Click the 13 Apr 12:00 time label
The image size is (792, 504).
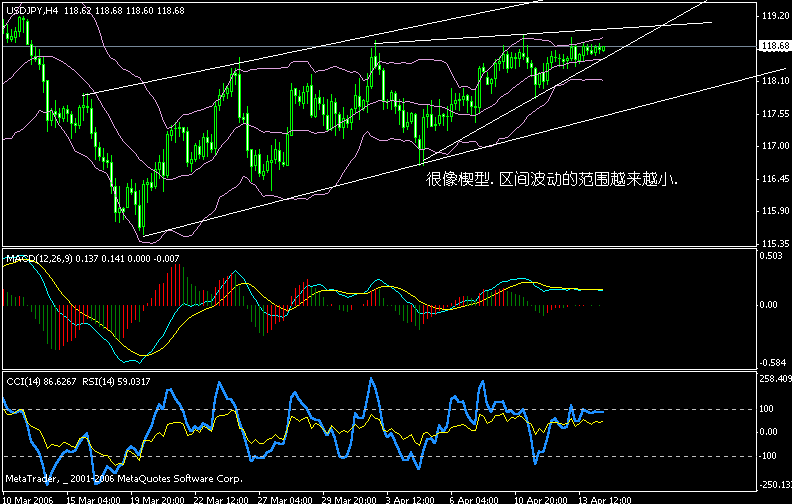605,500
